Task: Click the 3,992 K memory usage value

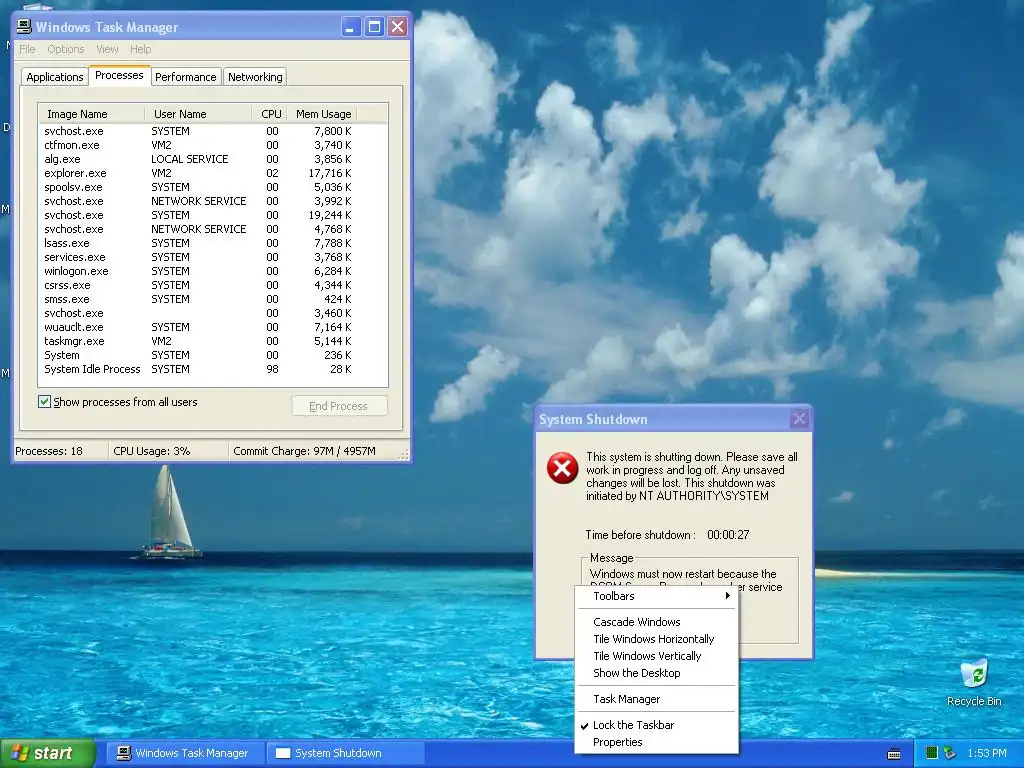Action: [x=332, y=201]
